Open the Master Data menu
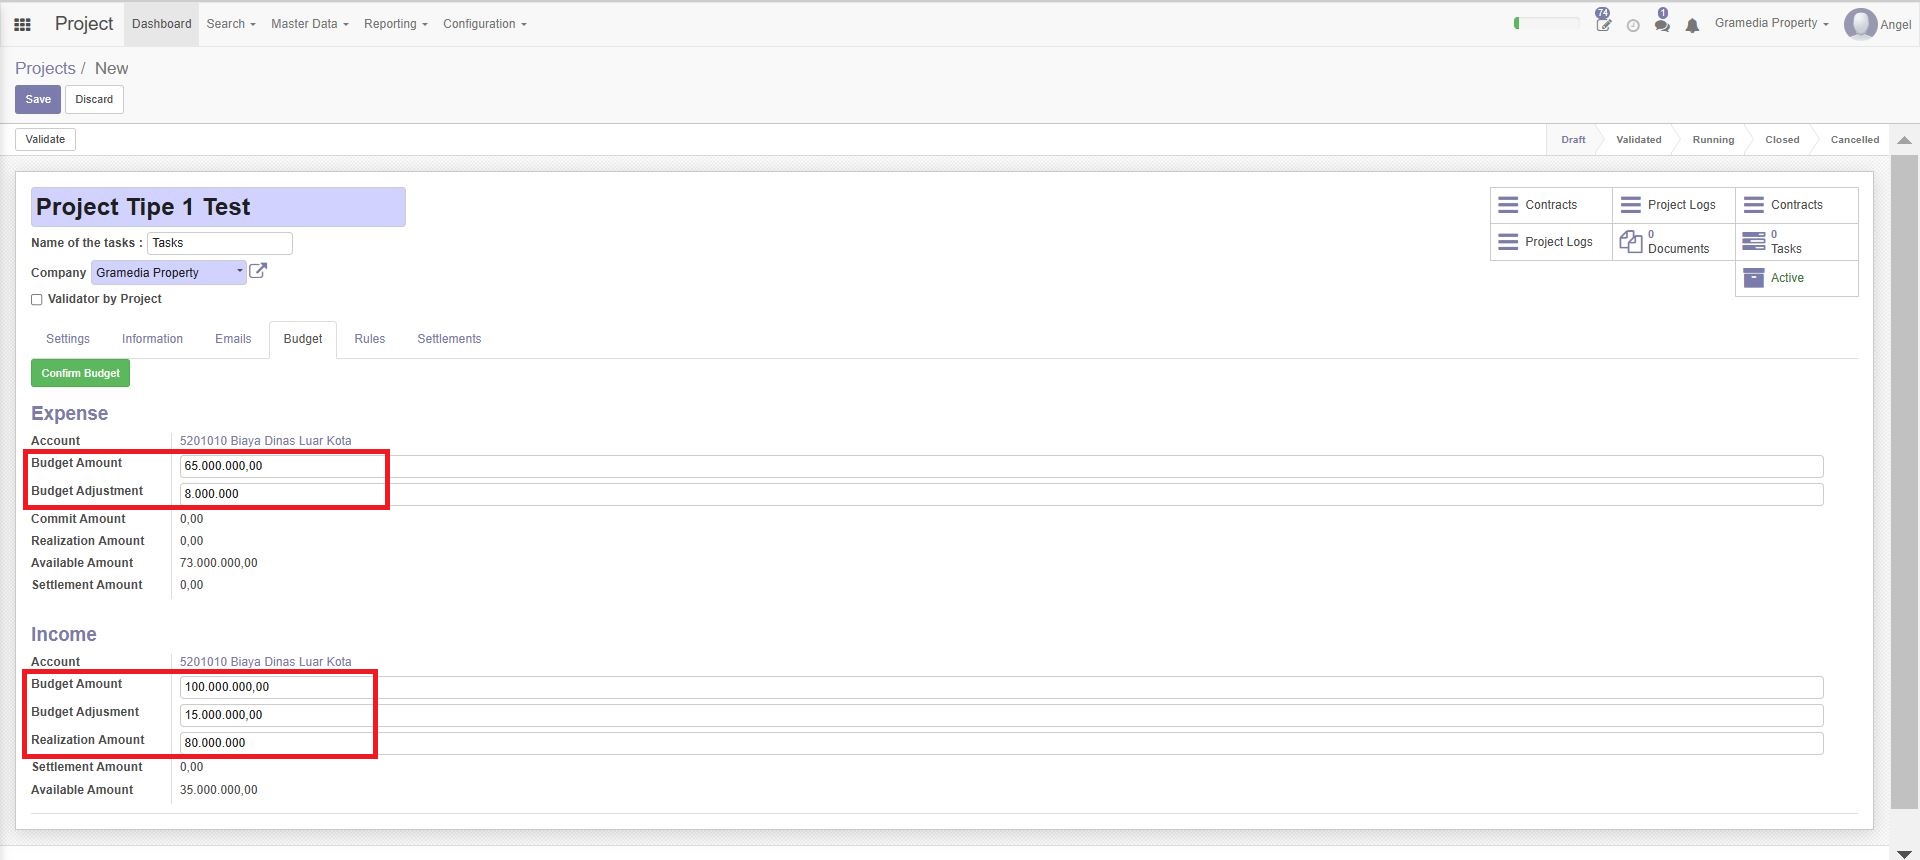The height and width of the screenshot is (860, 1920). (310, 24)
